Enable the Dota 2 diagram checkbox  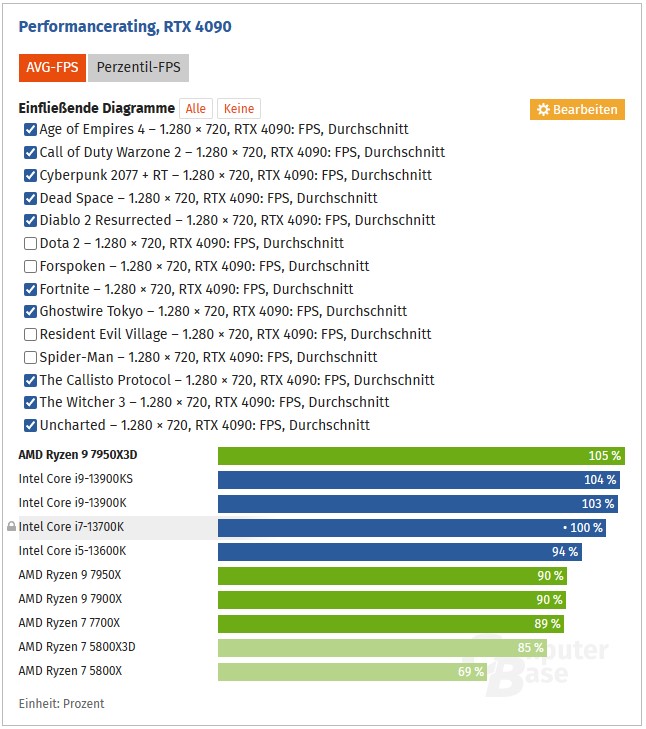click(30, 243)
